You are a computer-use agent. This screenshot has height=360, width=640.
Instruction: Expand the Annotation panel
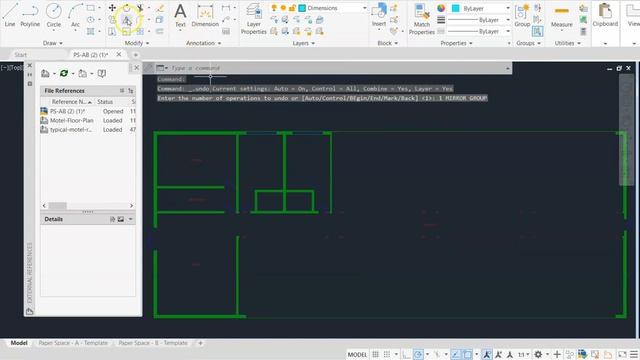coord(203,43)
